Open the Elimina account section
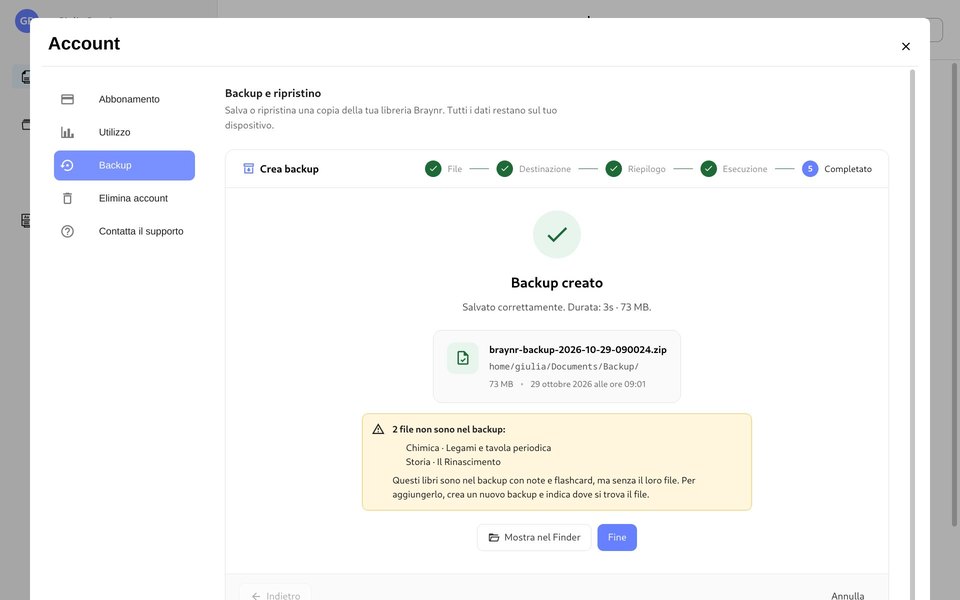Viewport: 960px width, 600px height. (x=124, y=198)
